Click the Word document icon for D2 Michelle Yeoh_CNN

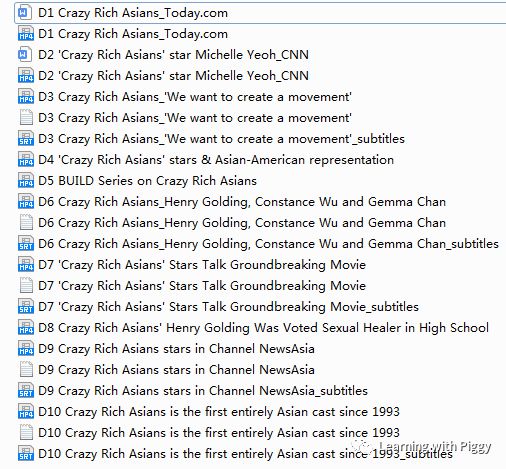click(25, 55)
